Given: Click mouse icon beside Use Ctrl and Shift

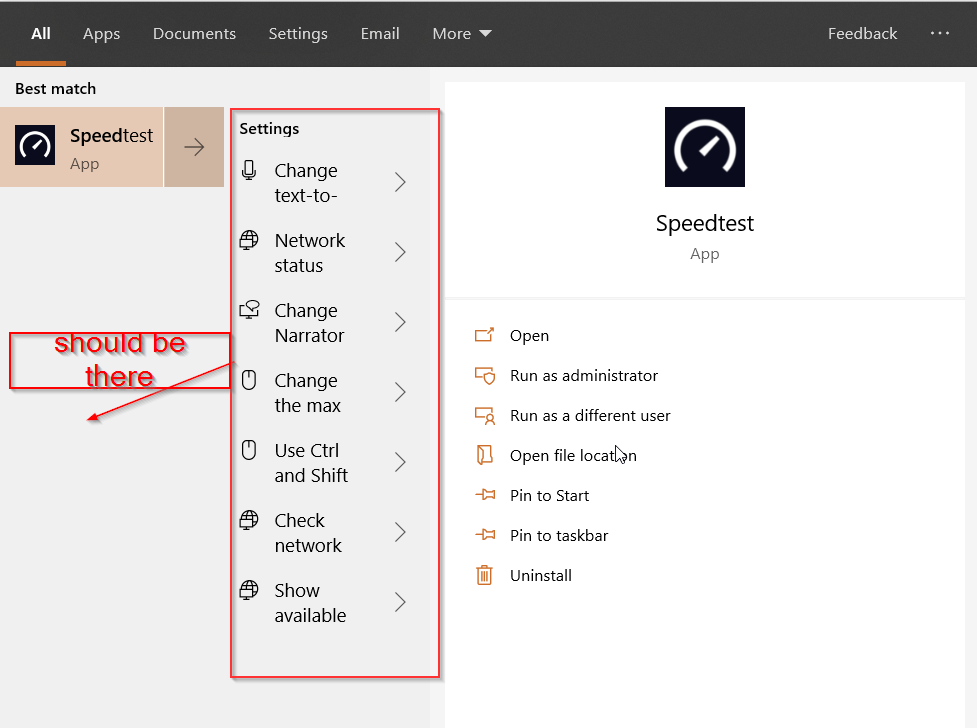Looking at the screenshot, I should [249, 450].
